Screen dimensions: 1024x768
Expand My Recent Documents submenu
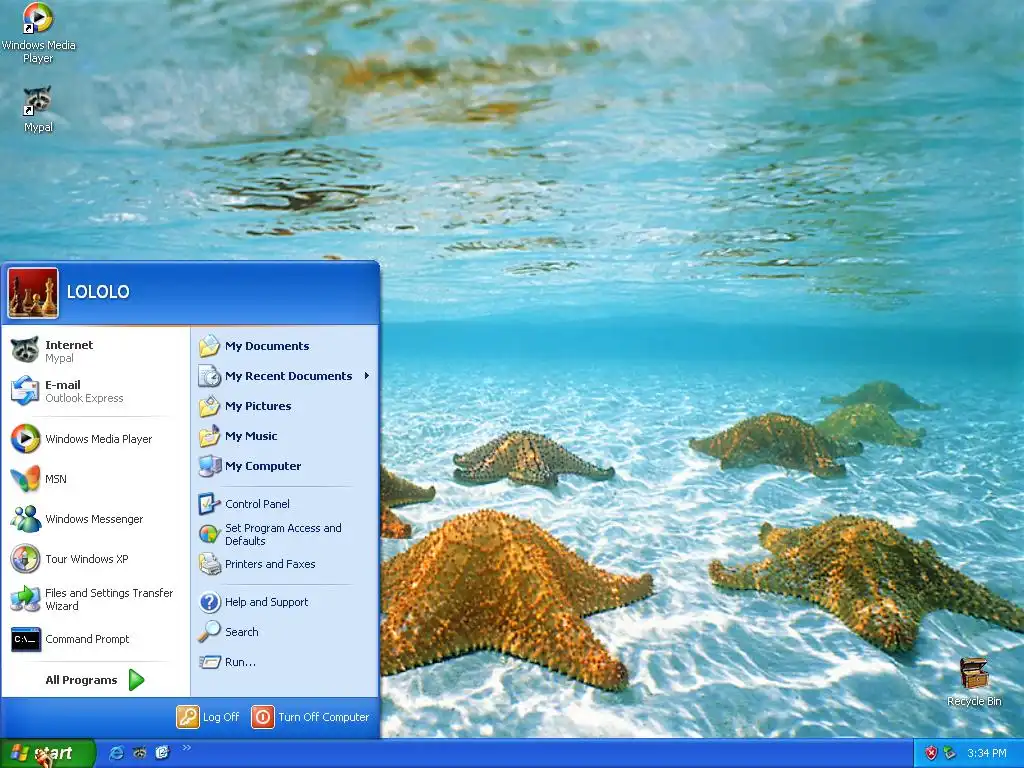(285, 376)
